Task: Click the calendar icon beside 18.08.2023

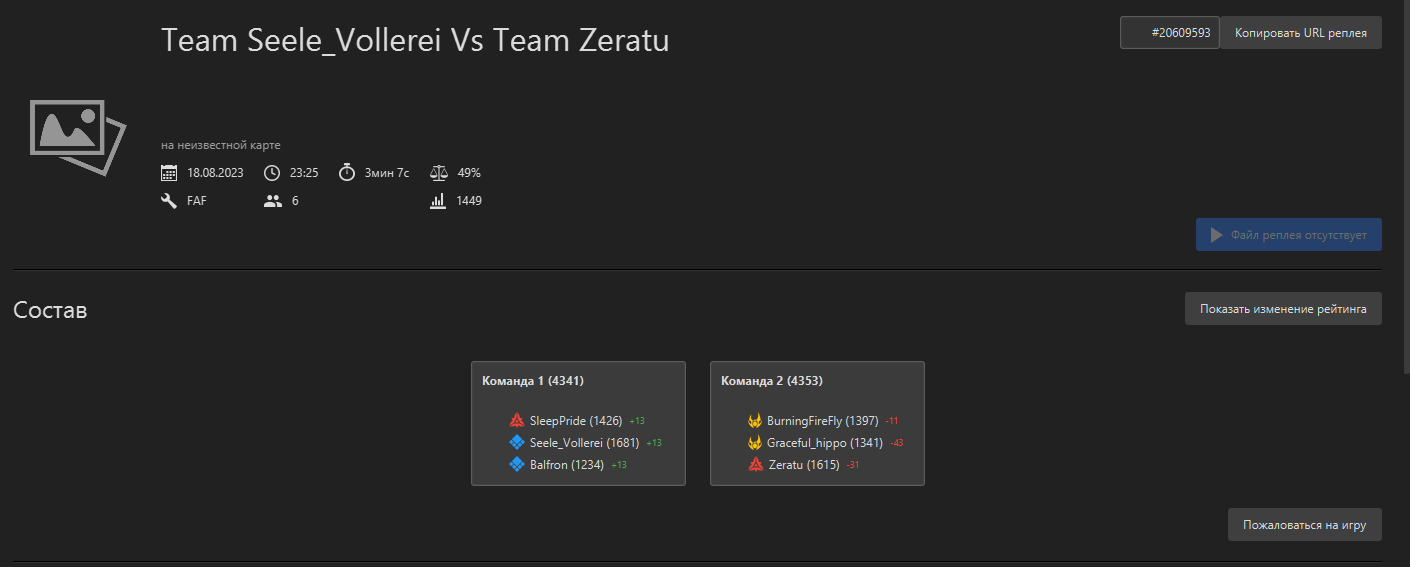Action: point(169,172)
